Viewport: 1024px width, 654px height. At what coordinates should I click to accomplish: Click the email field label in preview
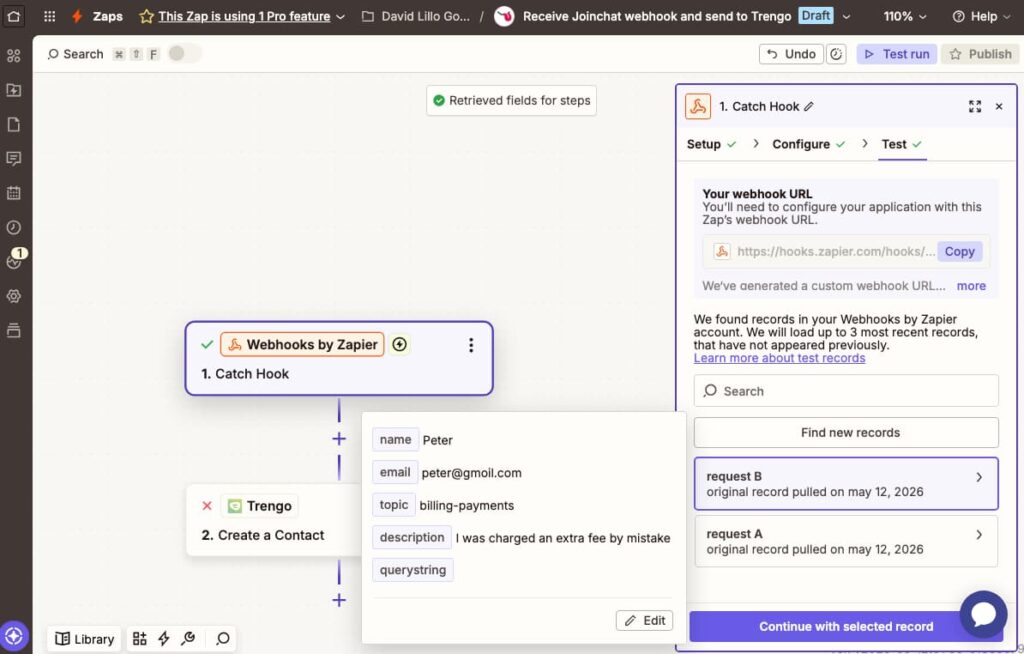click(395, 472)
